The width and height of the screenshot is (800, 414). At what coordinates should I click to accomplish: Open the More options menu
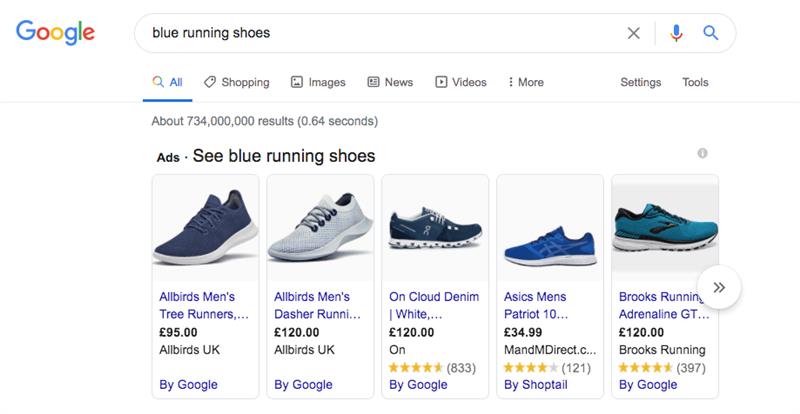(526, 82)
